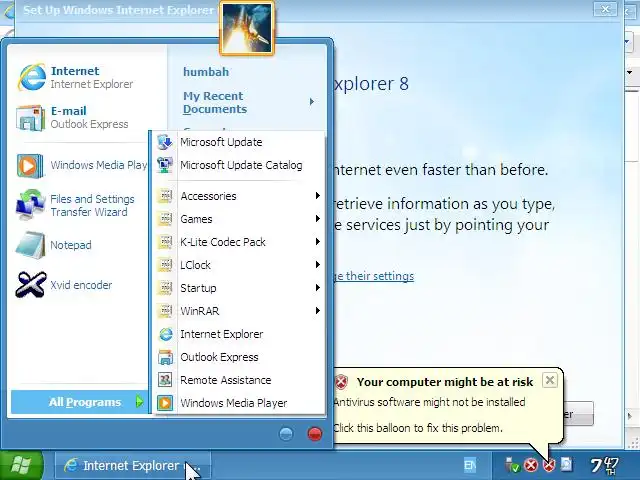Click the K-Lite Codec Pack folder icon
This screenshot has height=480, width=640.
click(x=165, y=242)
